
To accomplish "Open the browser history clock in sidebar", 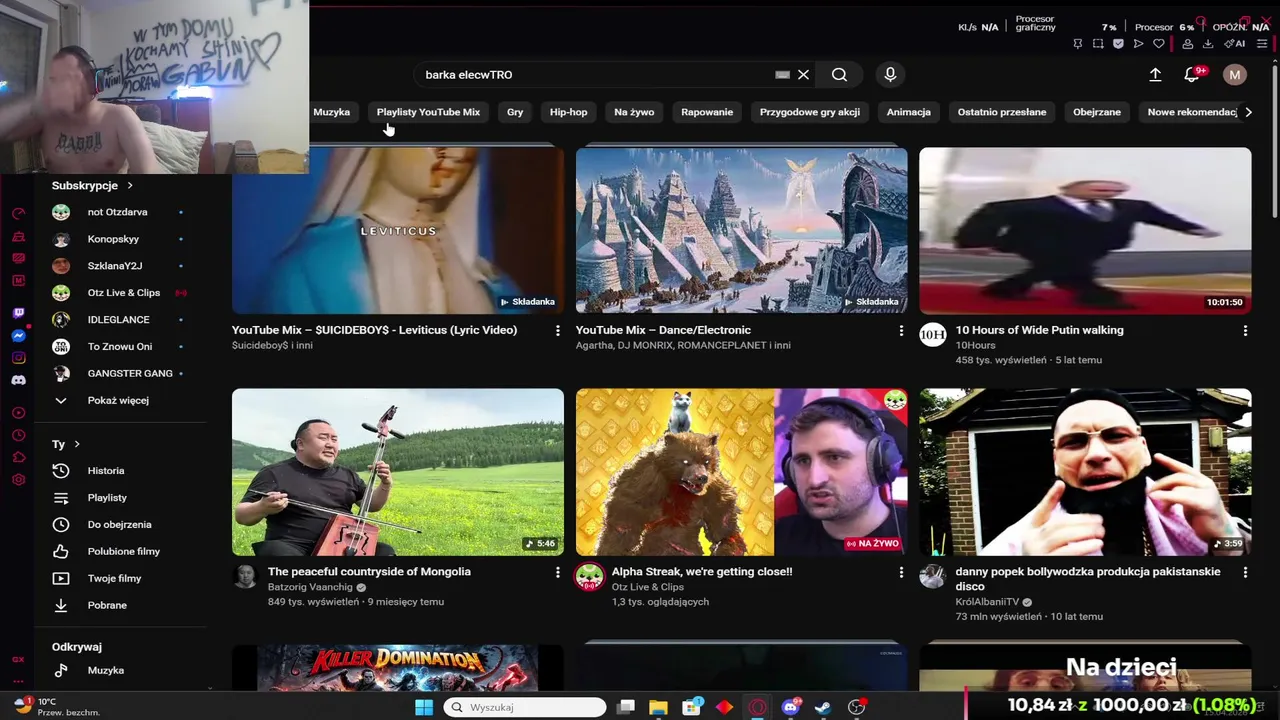I will click(18, 435).
